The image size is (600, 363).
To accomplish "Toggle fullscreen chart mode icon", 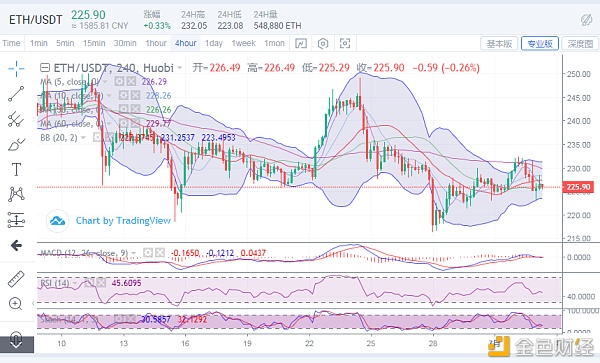I will point(345,44).
